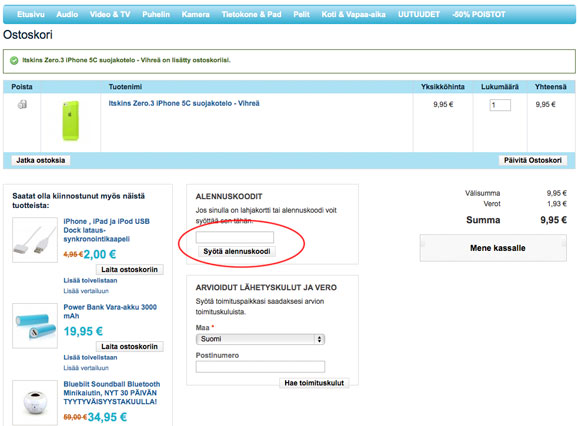
Task: Click the Tuotenimi column header
Action: 125,87
